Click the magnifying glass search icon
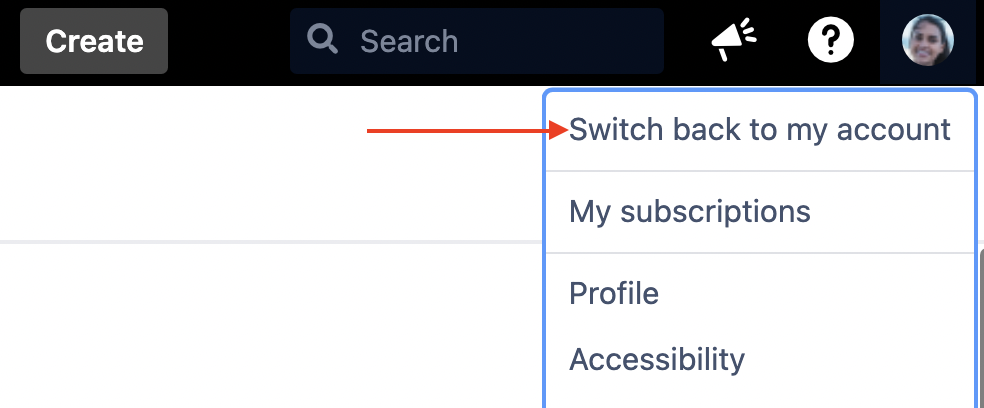The image size is (984, 408). (323, 40)
